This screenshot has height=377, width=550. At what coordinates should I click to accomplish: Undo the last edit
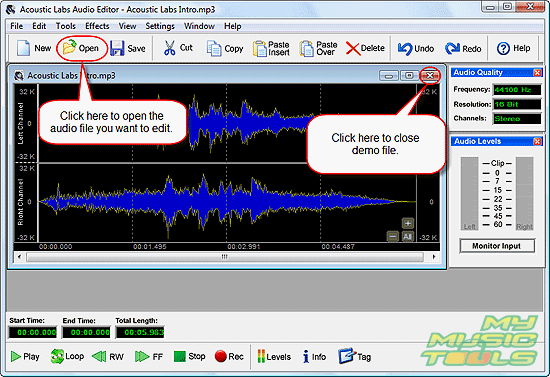(x=416, y=48)
